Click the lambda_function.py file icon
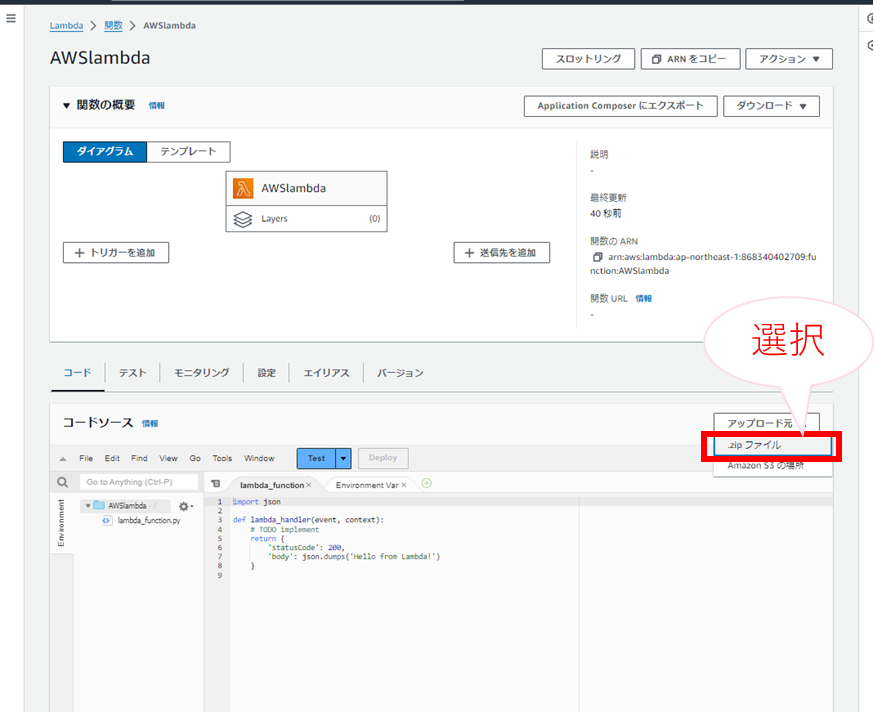Image resolution: width=875 pixels, height=712 pixels. [x=107, y=521]
